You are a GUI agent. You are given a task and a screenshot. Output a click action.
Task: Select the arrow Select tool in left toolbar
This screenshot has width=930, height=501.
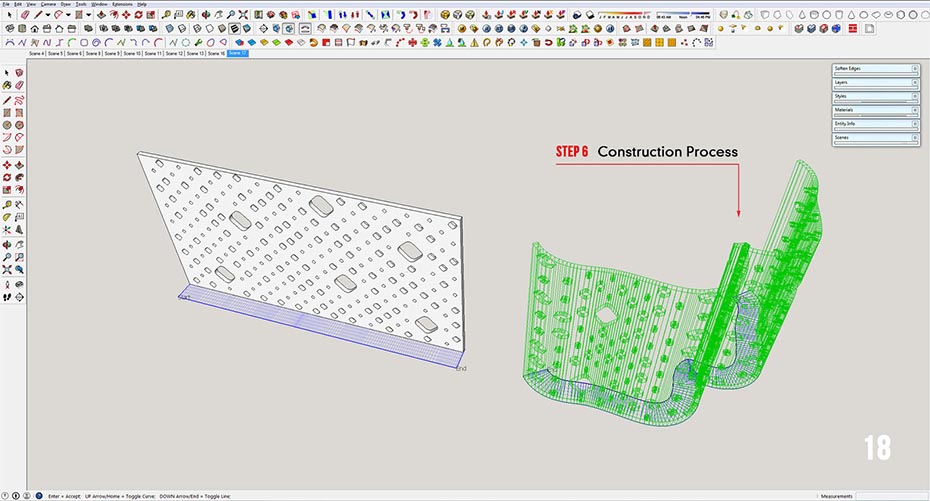[x=7, y=73]
